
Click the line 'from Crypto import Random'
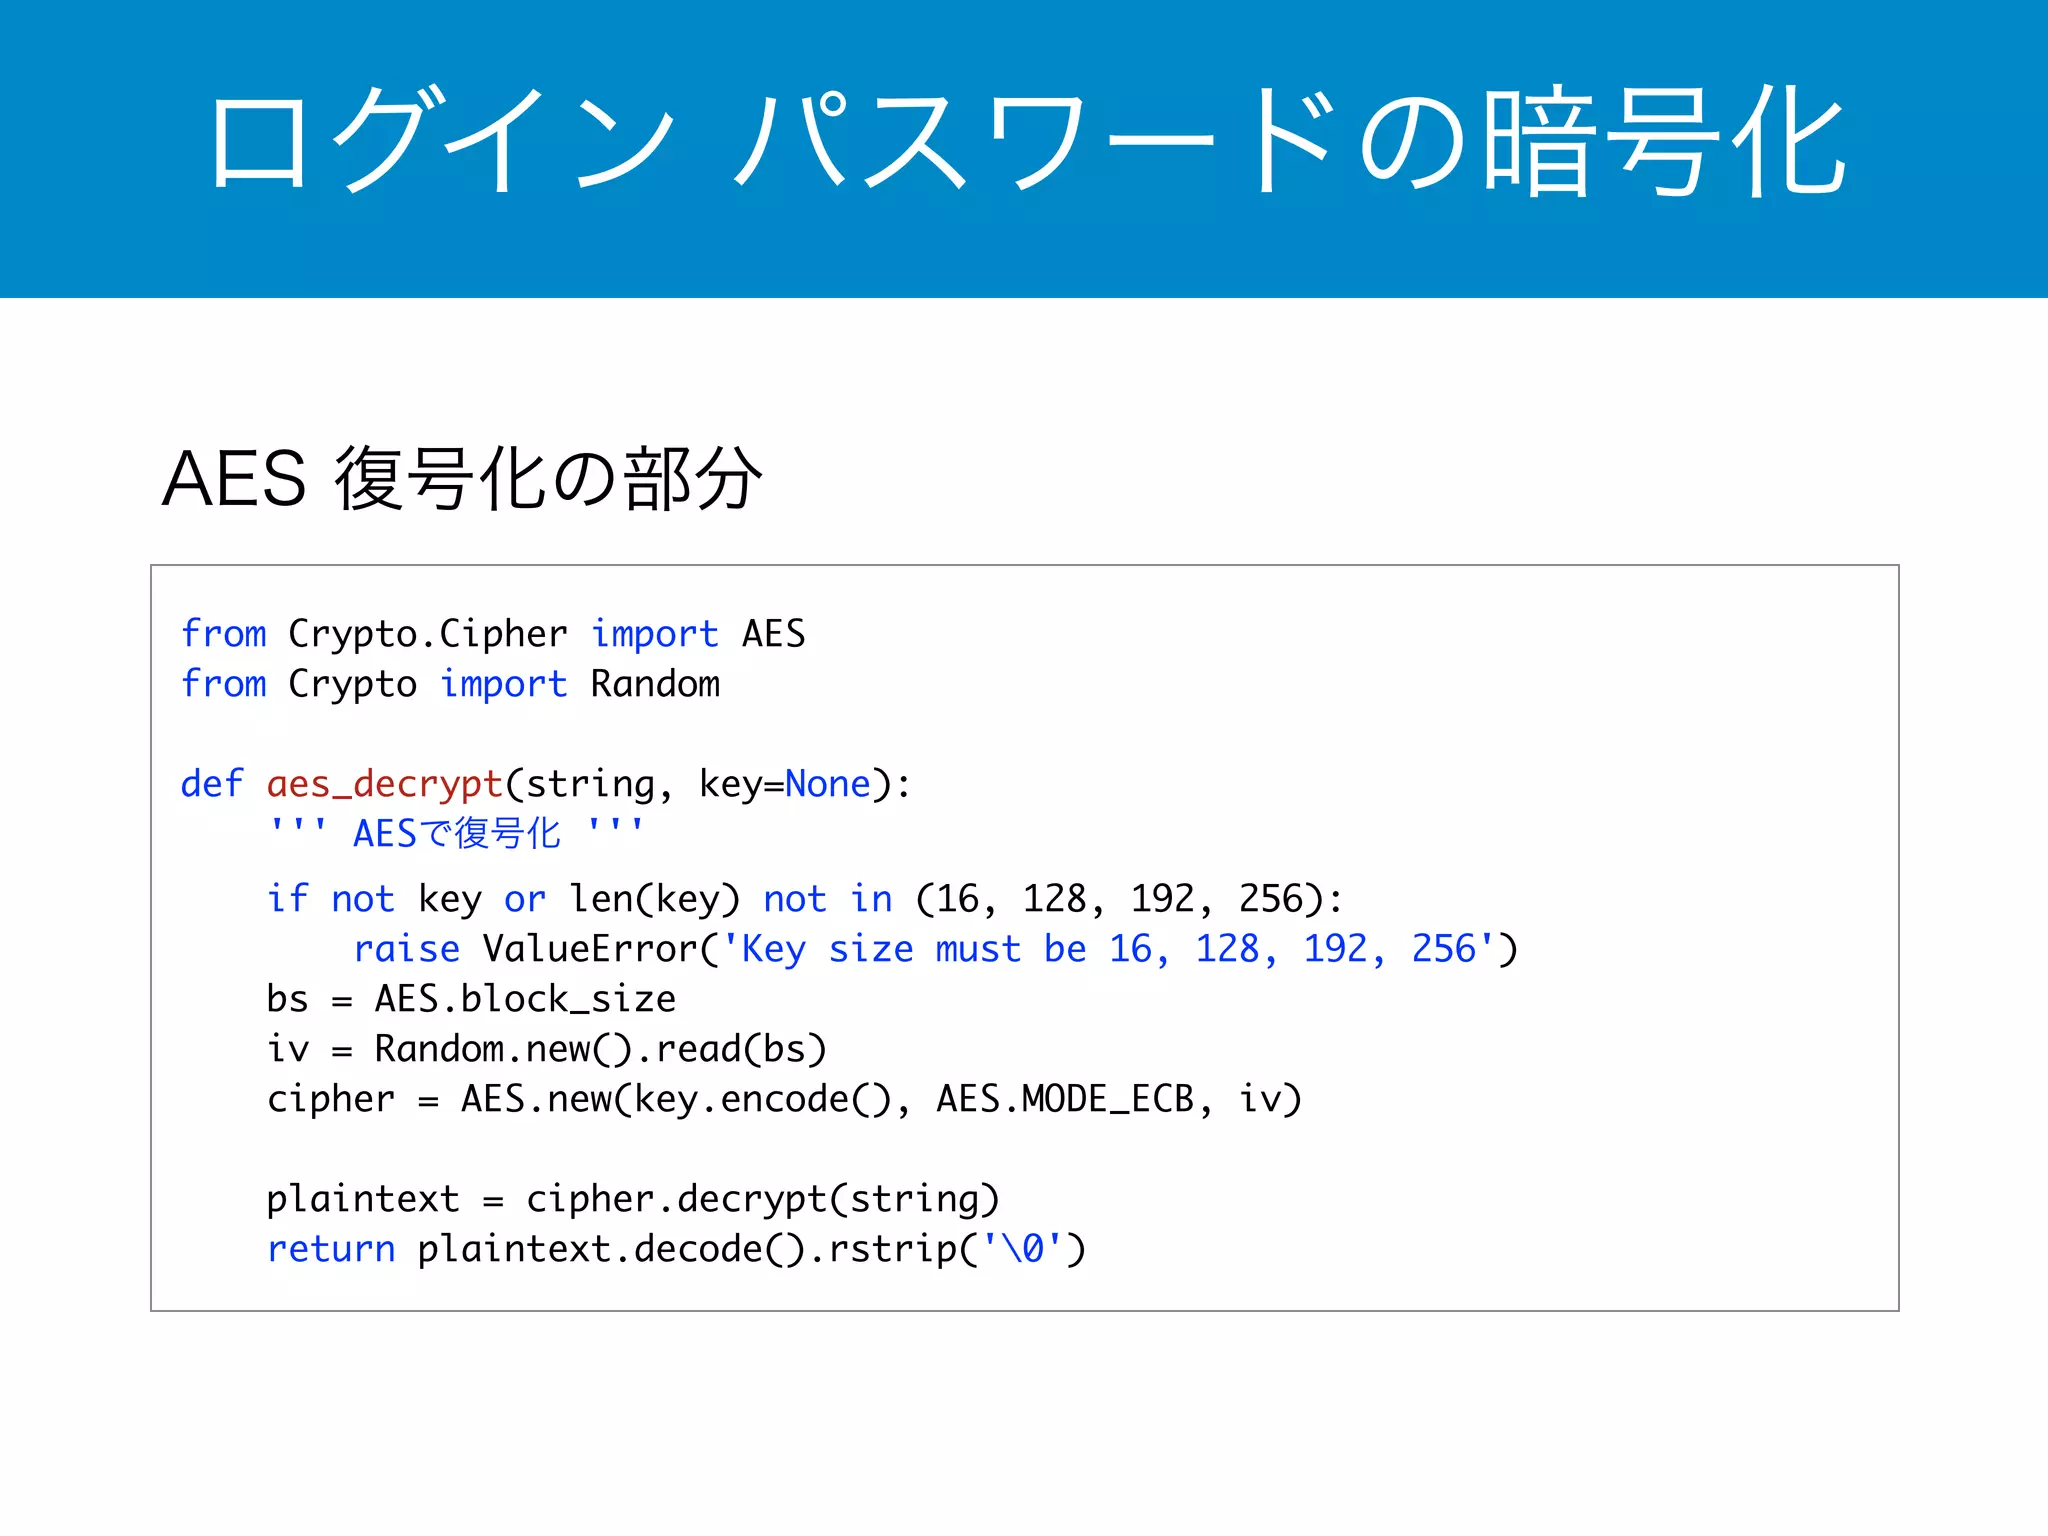click(x=450, y=685)
